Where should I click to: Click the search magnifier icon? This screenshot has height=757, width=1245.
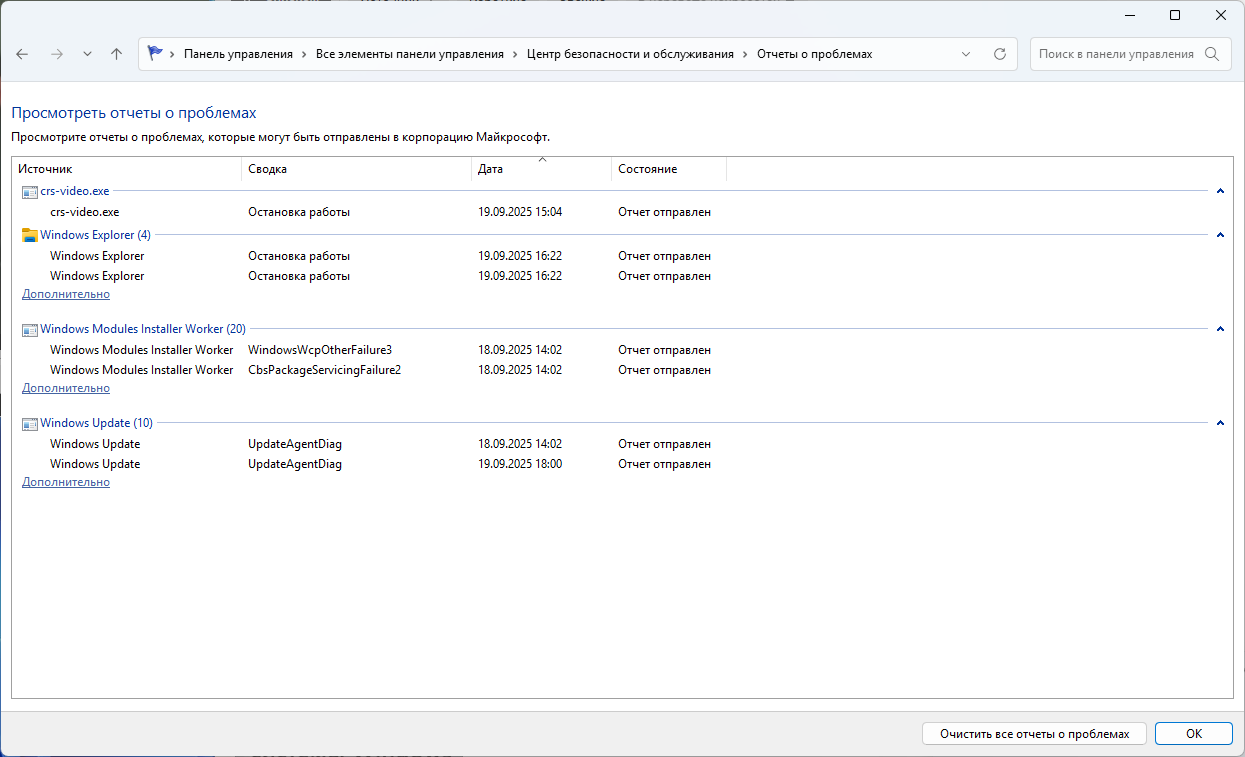point(1212,54)
